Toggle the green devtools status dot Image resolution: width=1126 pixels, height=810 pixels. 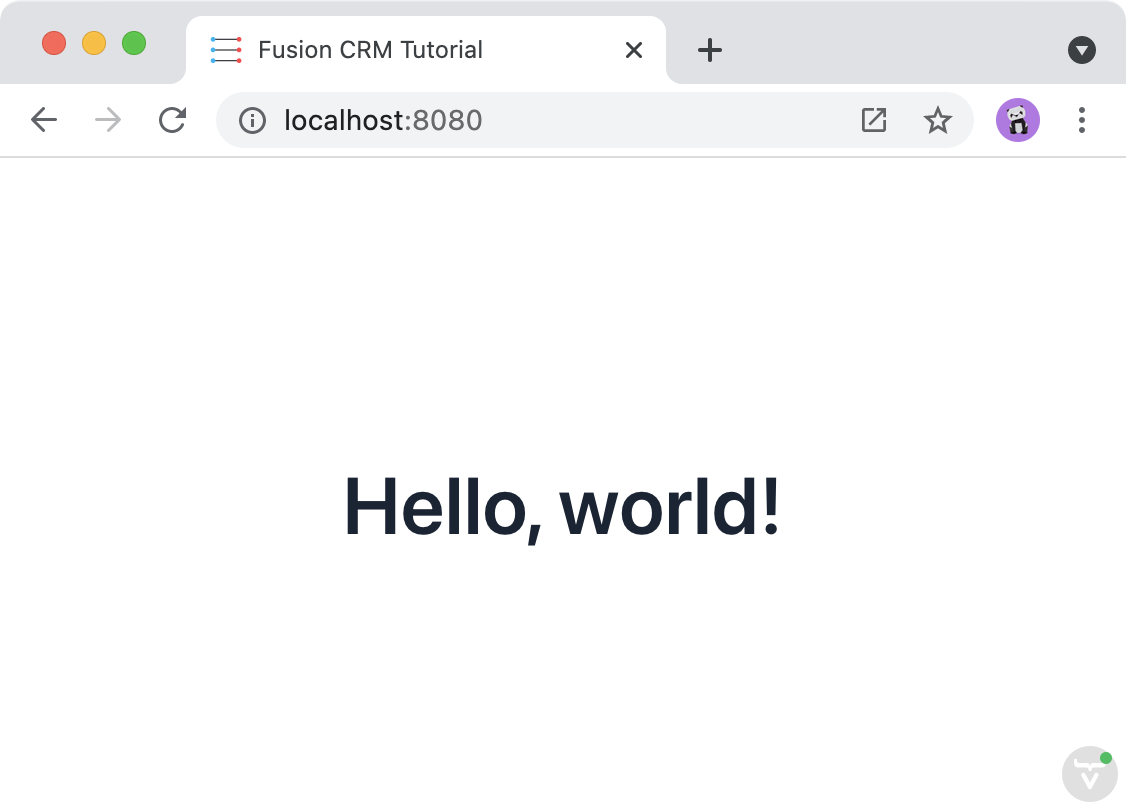pos(1108,757)
